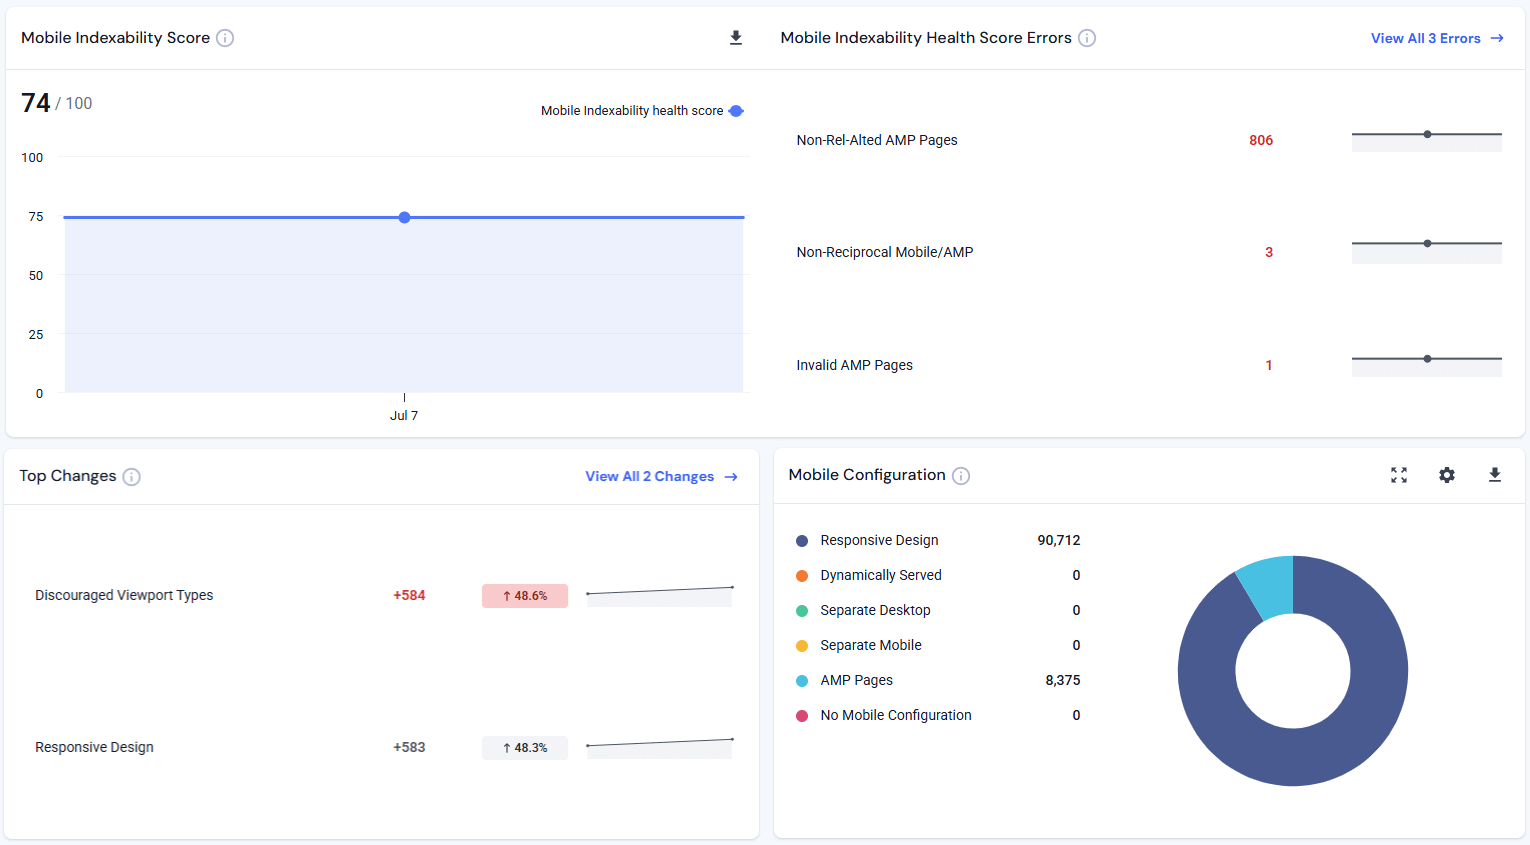Click the data point on the health score line
This screenshot has height=845, width=1530.
tap(404, 217)
